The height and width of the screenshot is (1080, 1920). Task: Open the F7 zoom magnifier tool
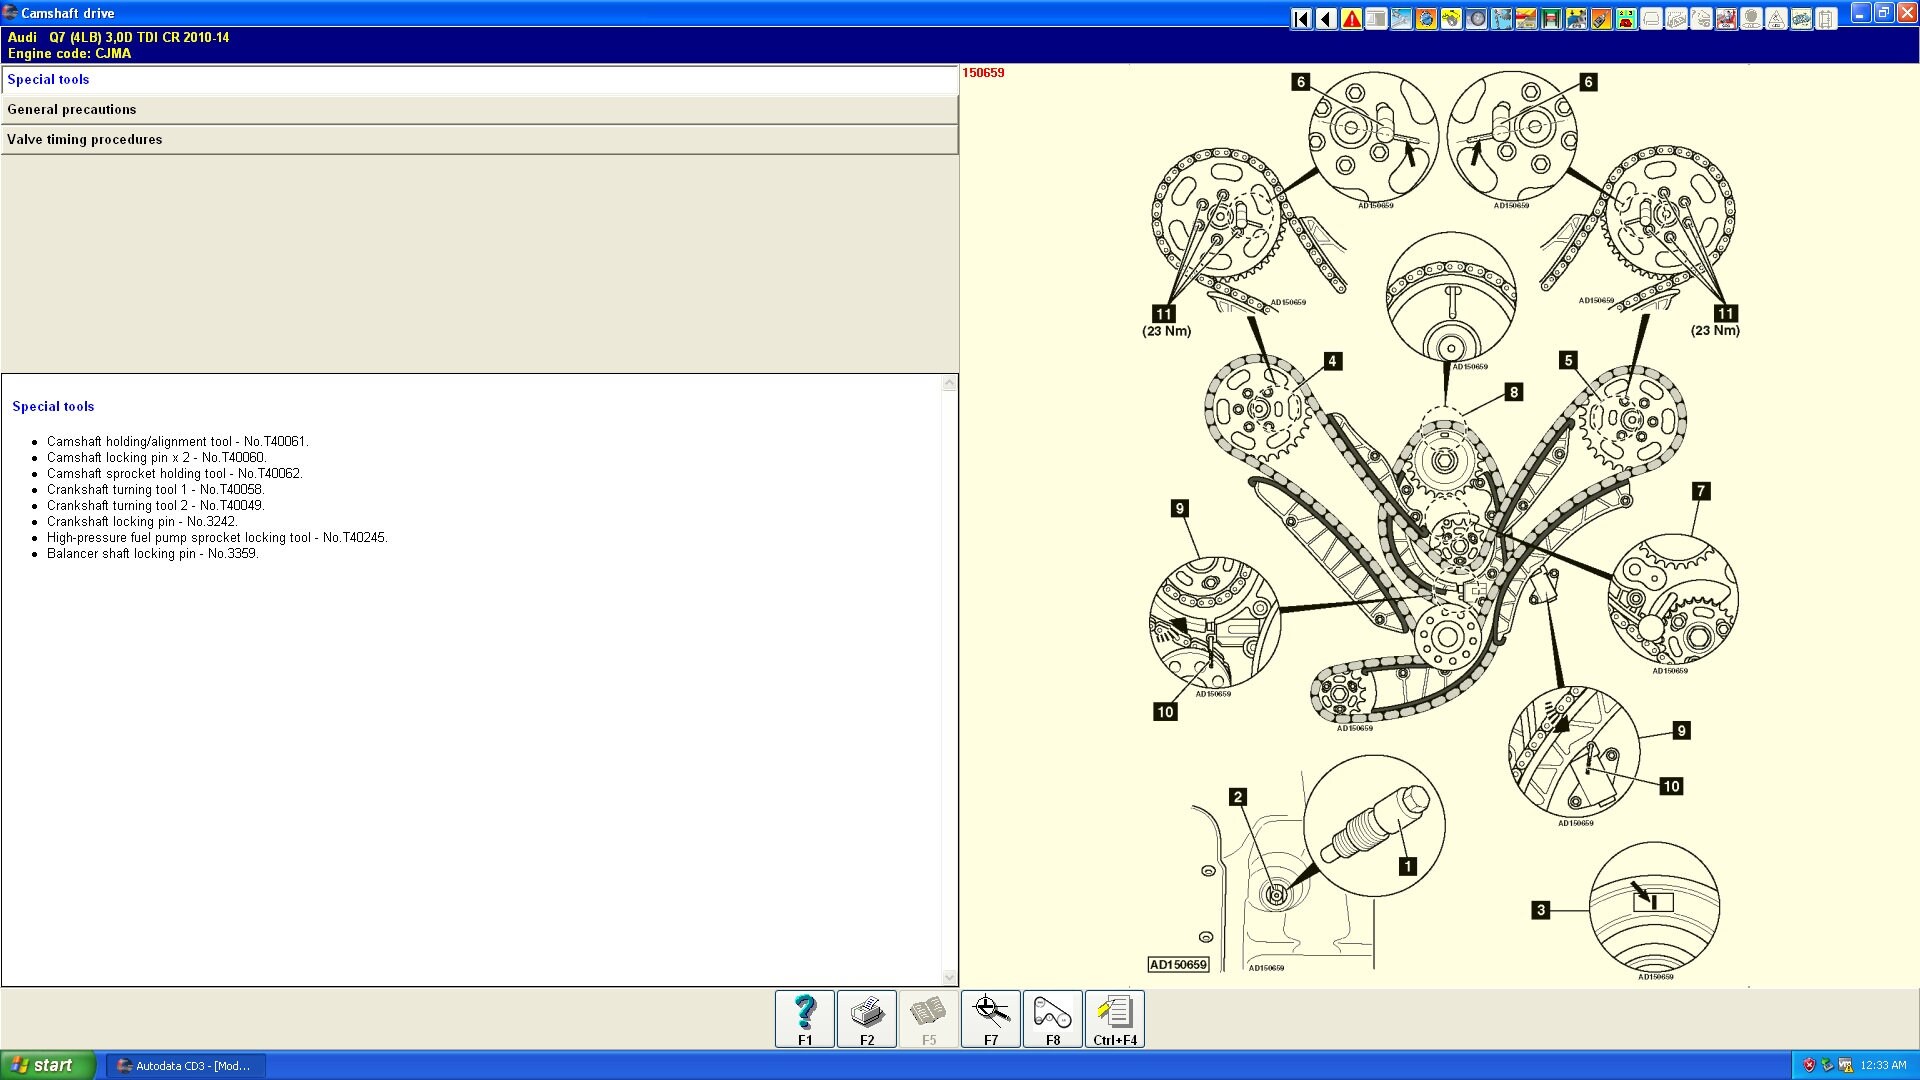tap(990, 1018)
